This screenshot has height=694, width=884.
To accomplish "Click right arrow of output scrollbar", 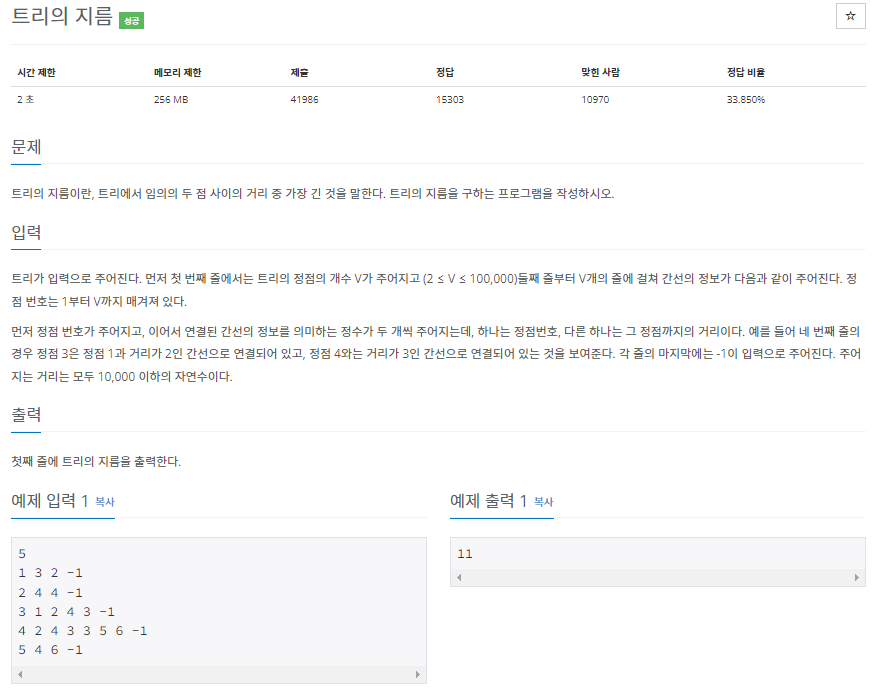I will pyautogui.click(x=856, y=577).
